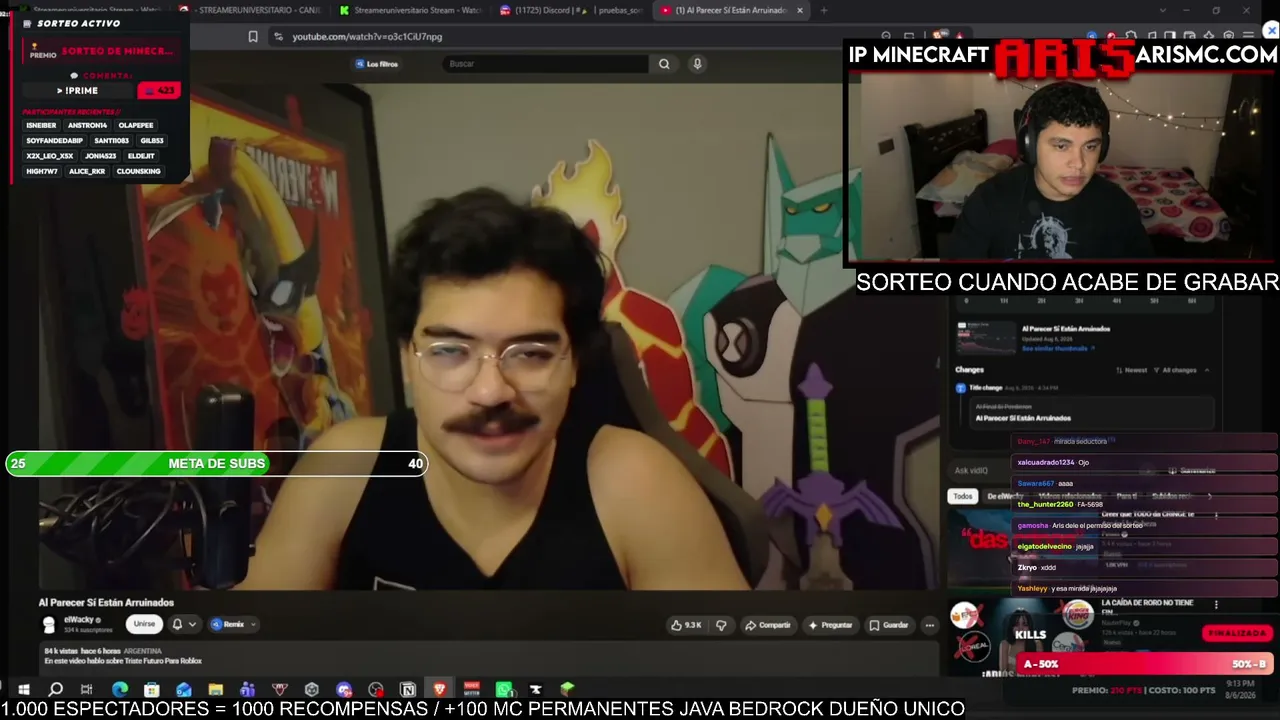
Task: Like the video with thumbs up
Action: tap(686, 625)
